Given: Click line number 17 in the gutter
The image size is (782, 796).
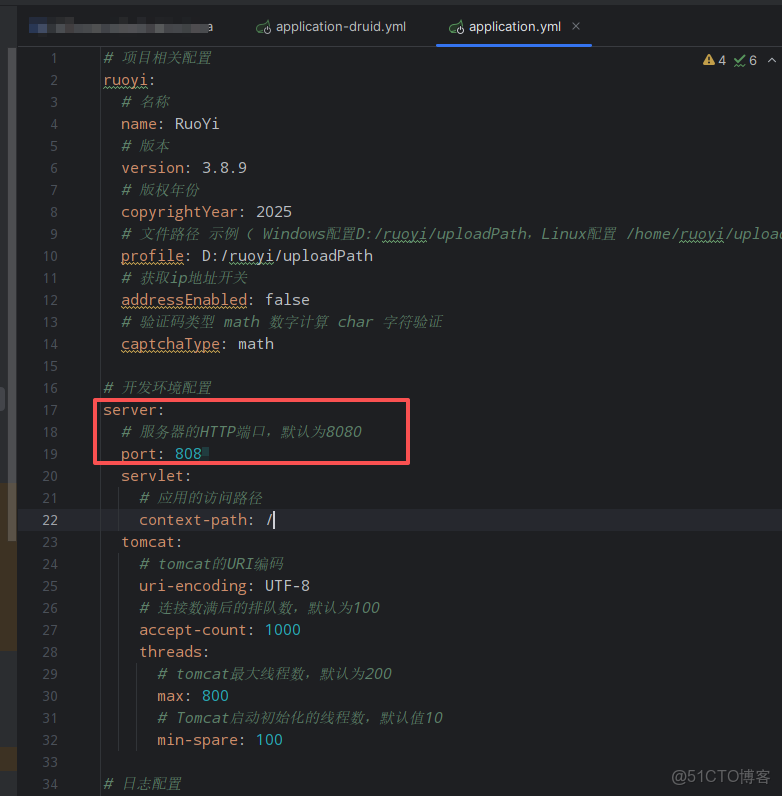Looking at the screenshot, I should 50,410.
